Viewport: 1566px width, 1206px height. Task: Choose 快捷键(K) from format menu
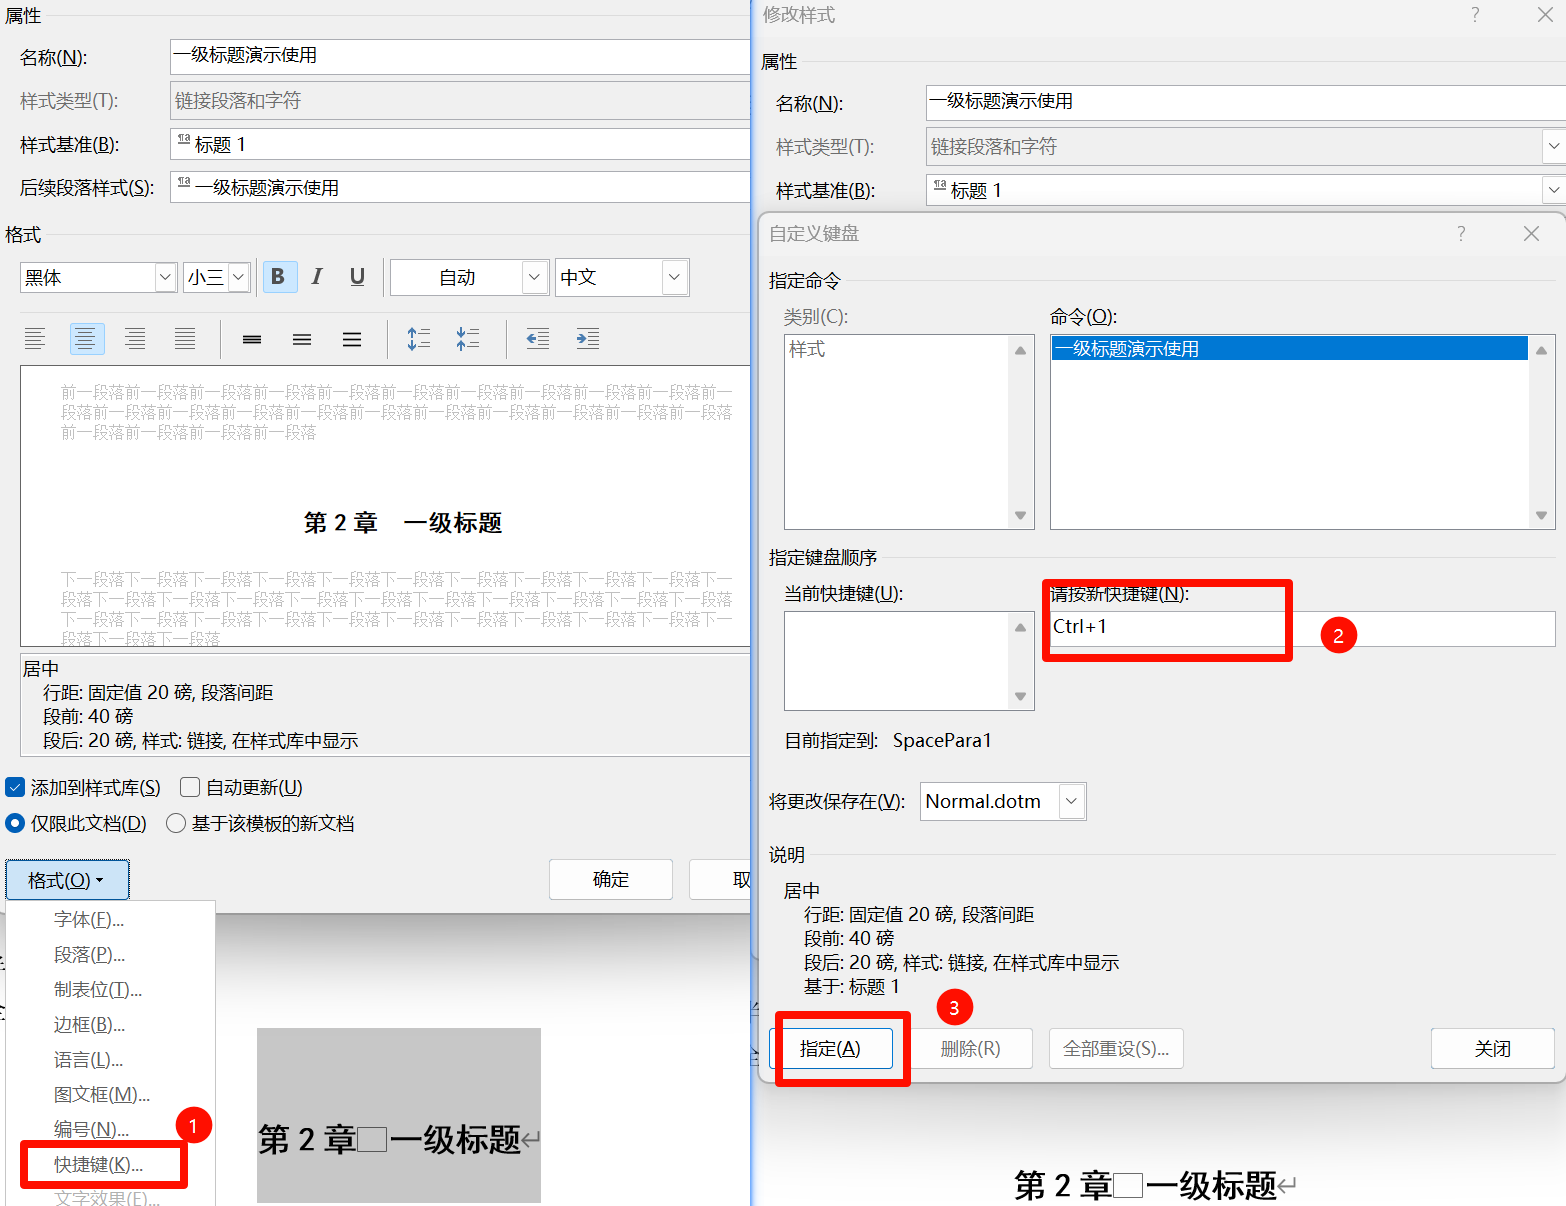tap(98, 1164)
